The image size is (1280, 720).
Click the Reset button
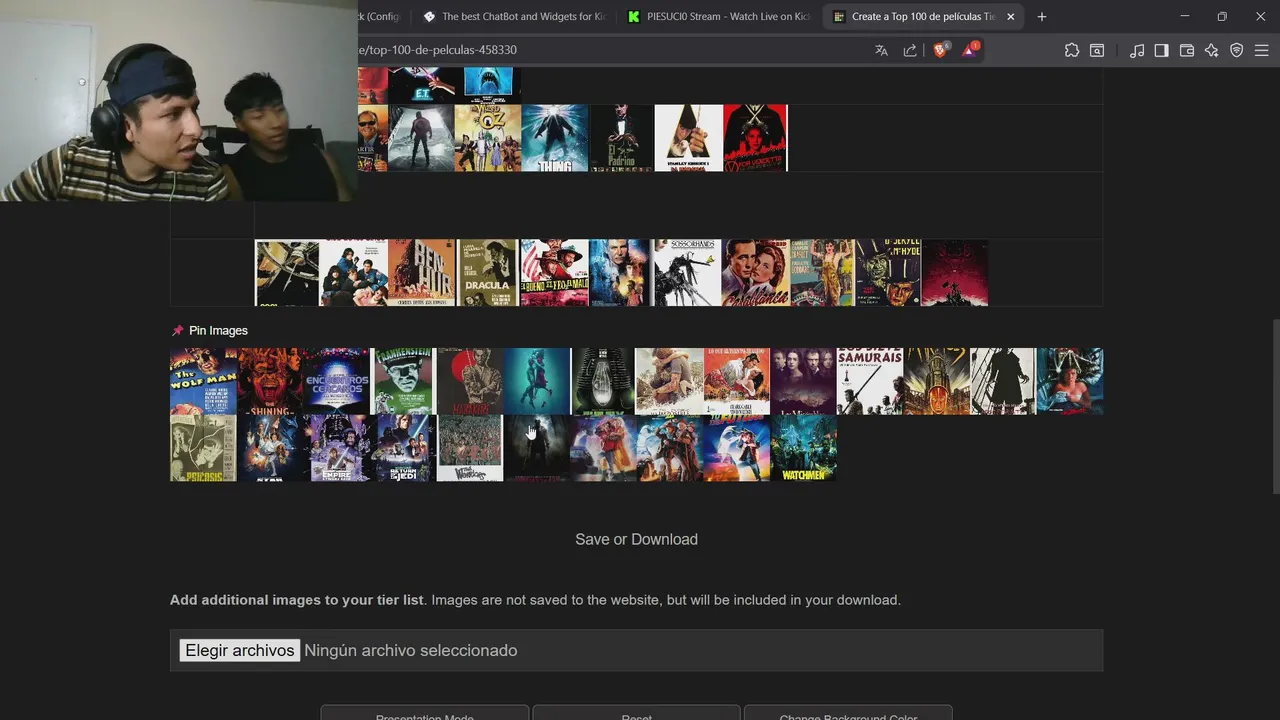click(636, 713)
